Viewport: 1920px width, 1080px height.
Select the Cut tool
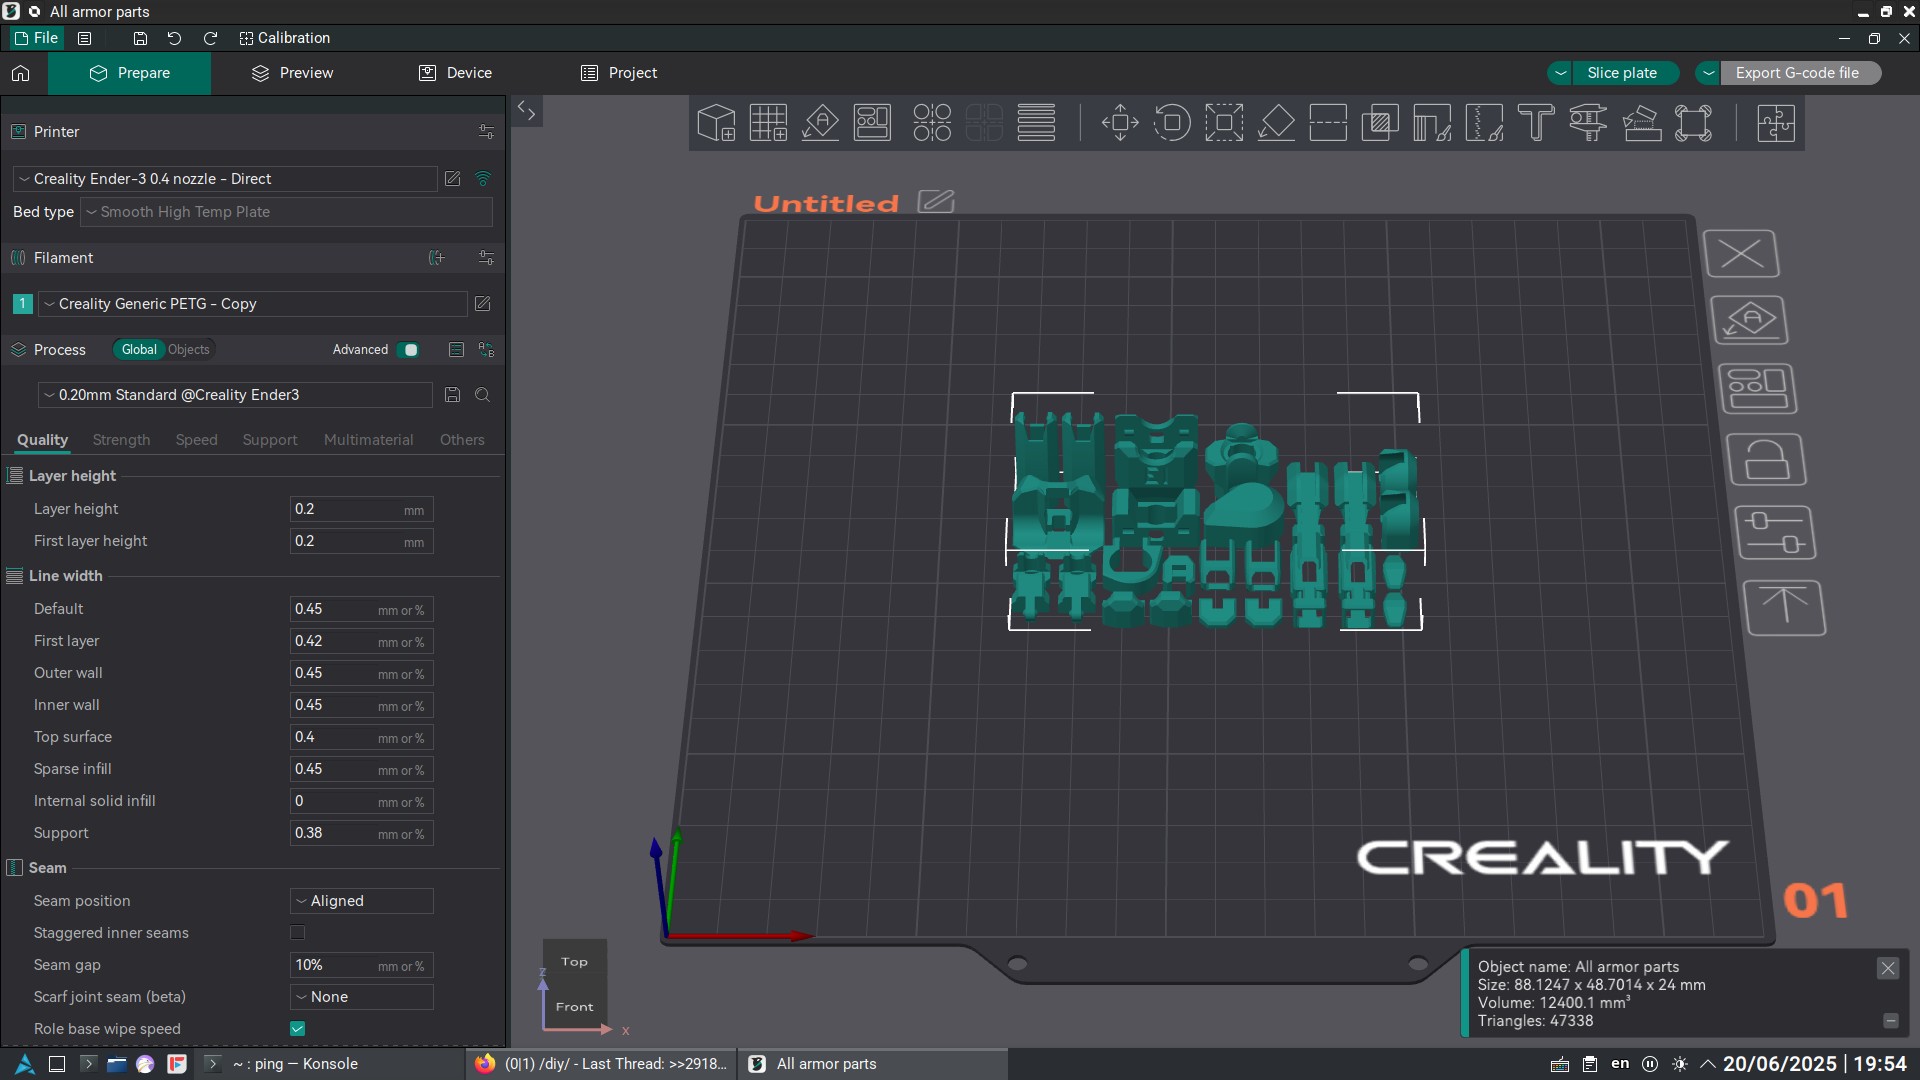click(1328, 123)
